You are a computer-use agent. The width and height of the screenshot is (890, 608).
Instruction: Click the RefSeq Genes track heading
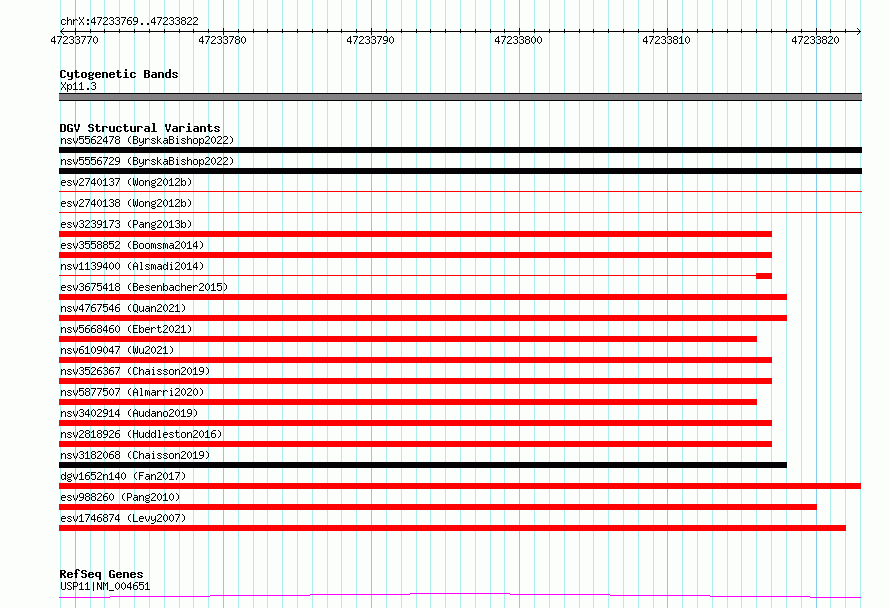102,575
